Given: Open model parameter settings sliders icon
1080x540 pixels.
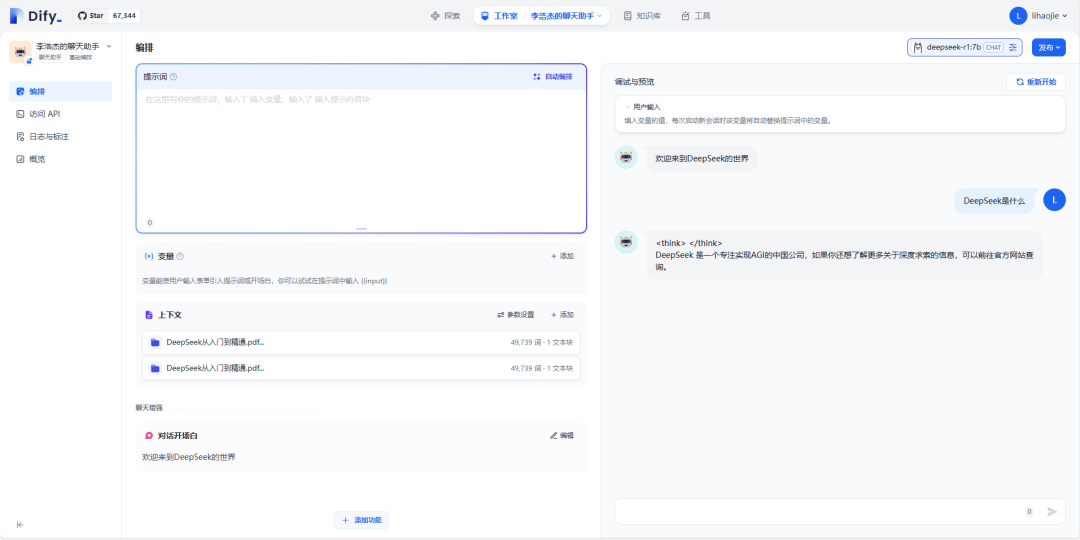Looking at the screenshot, I should pos(1012,48).
